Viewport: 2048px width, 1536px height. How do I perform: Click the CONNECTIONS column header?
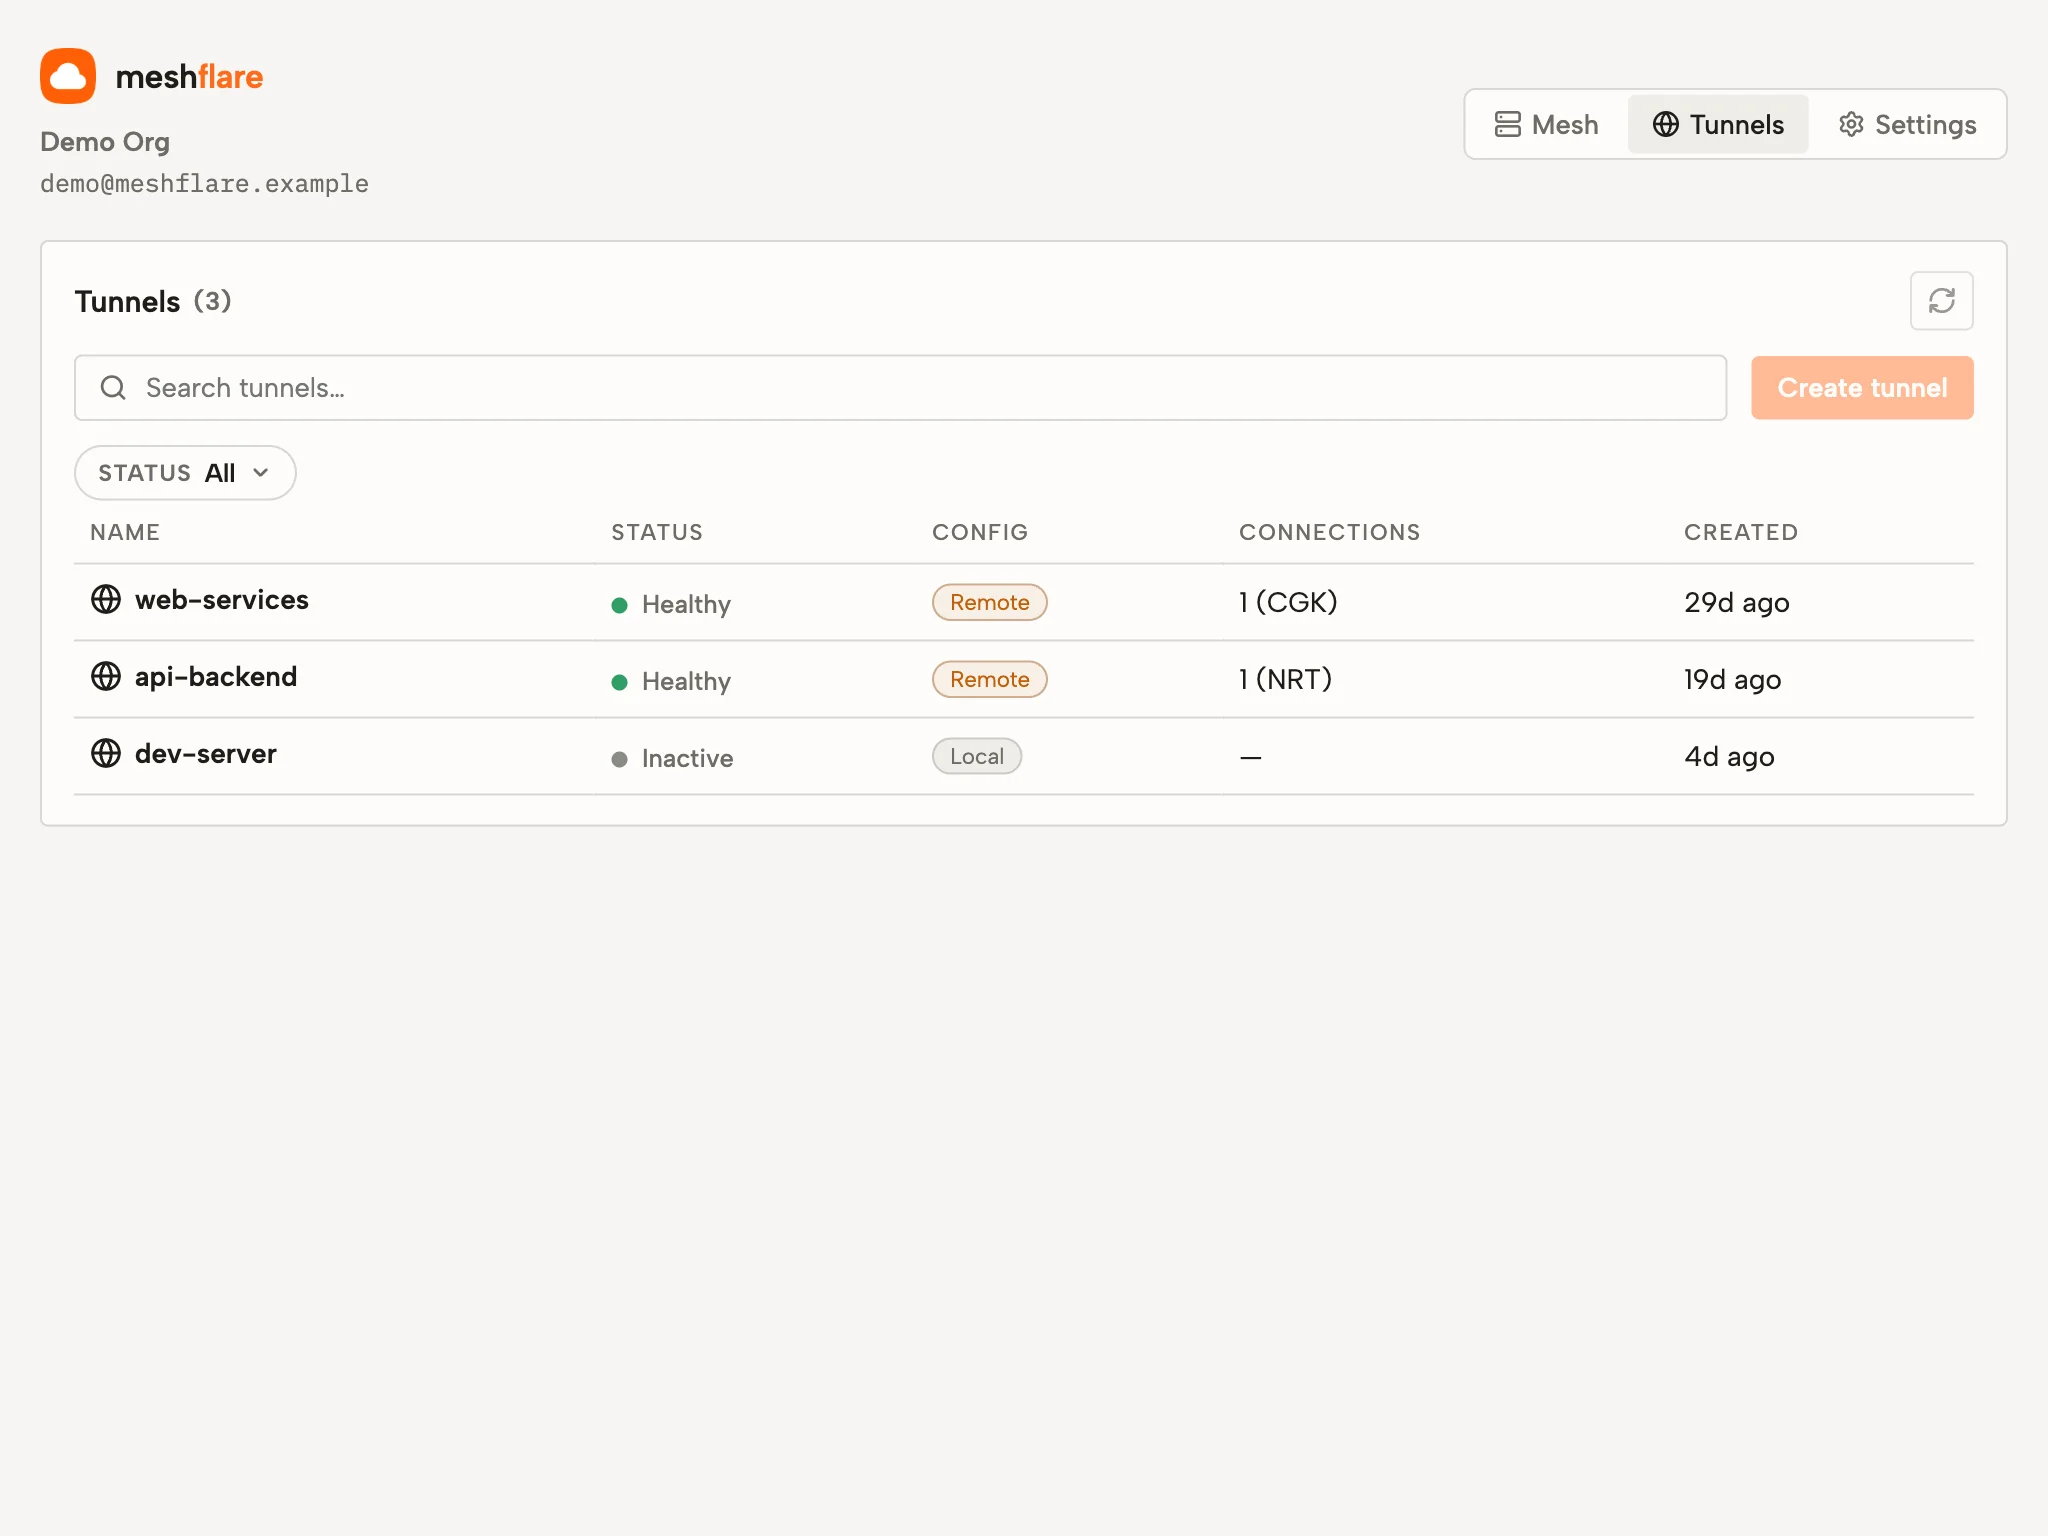1329,532
